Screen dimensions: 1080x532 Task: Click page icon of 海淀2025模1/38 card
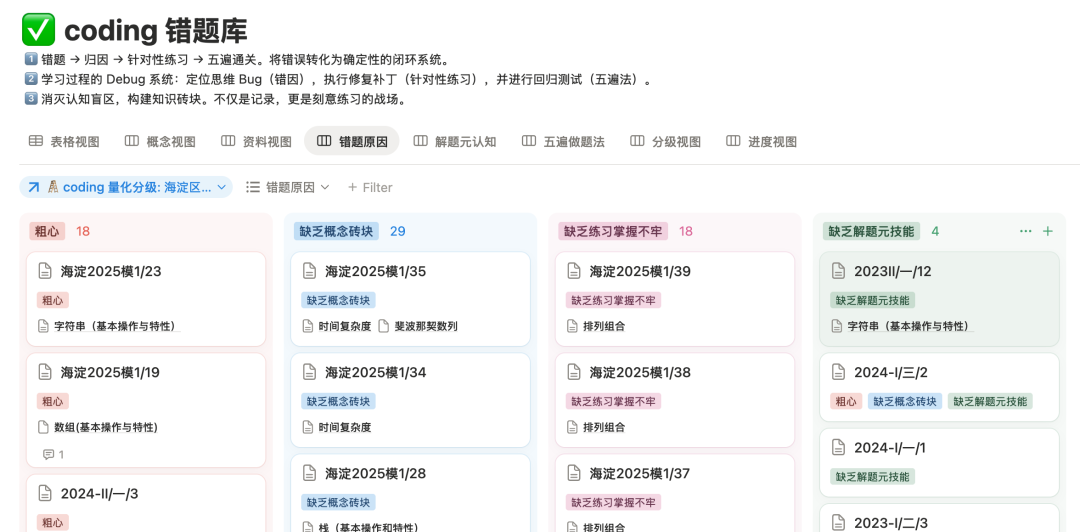pyautogui.click(x=574, y=372)
